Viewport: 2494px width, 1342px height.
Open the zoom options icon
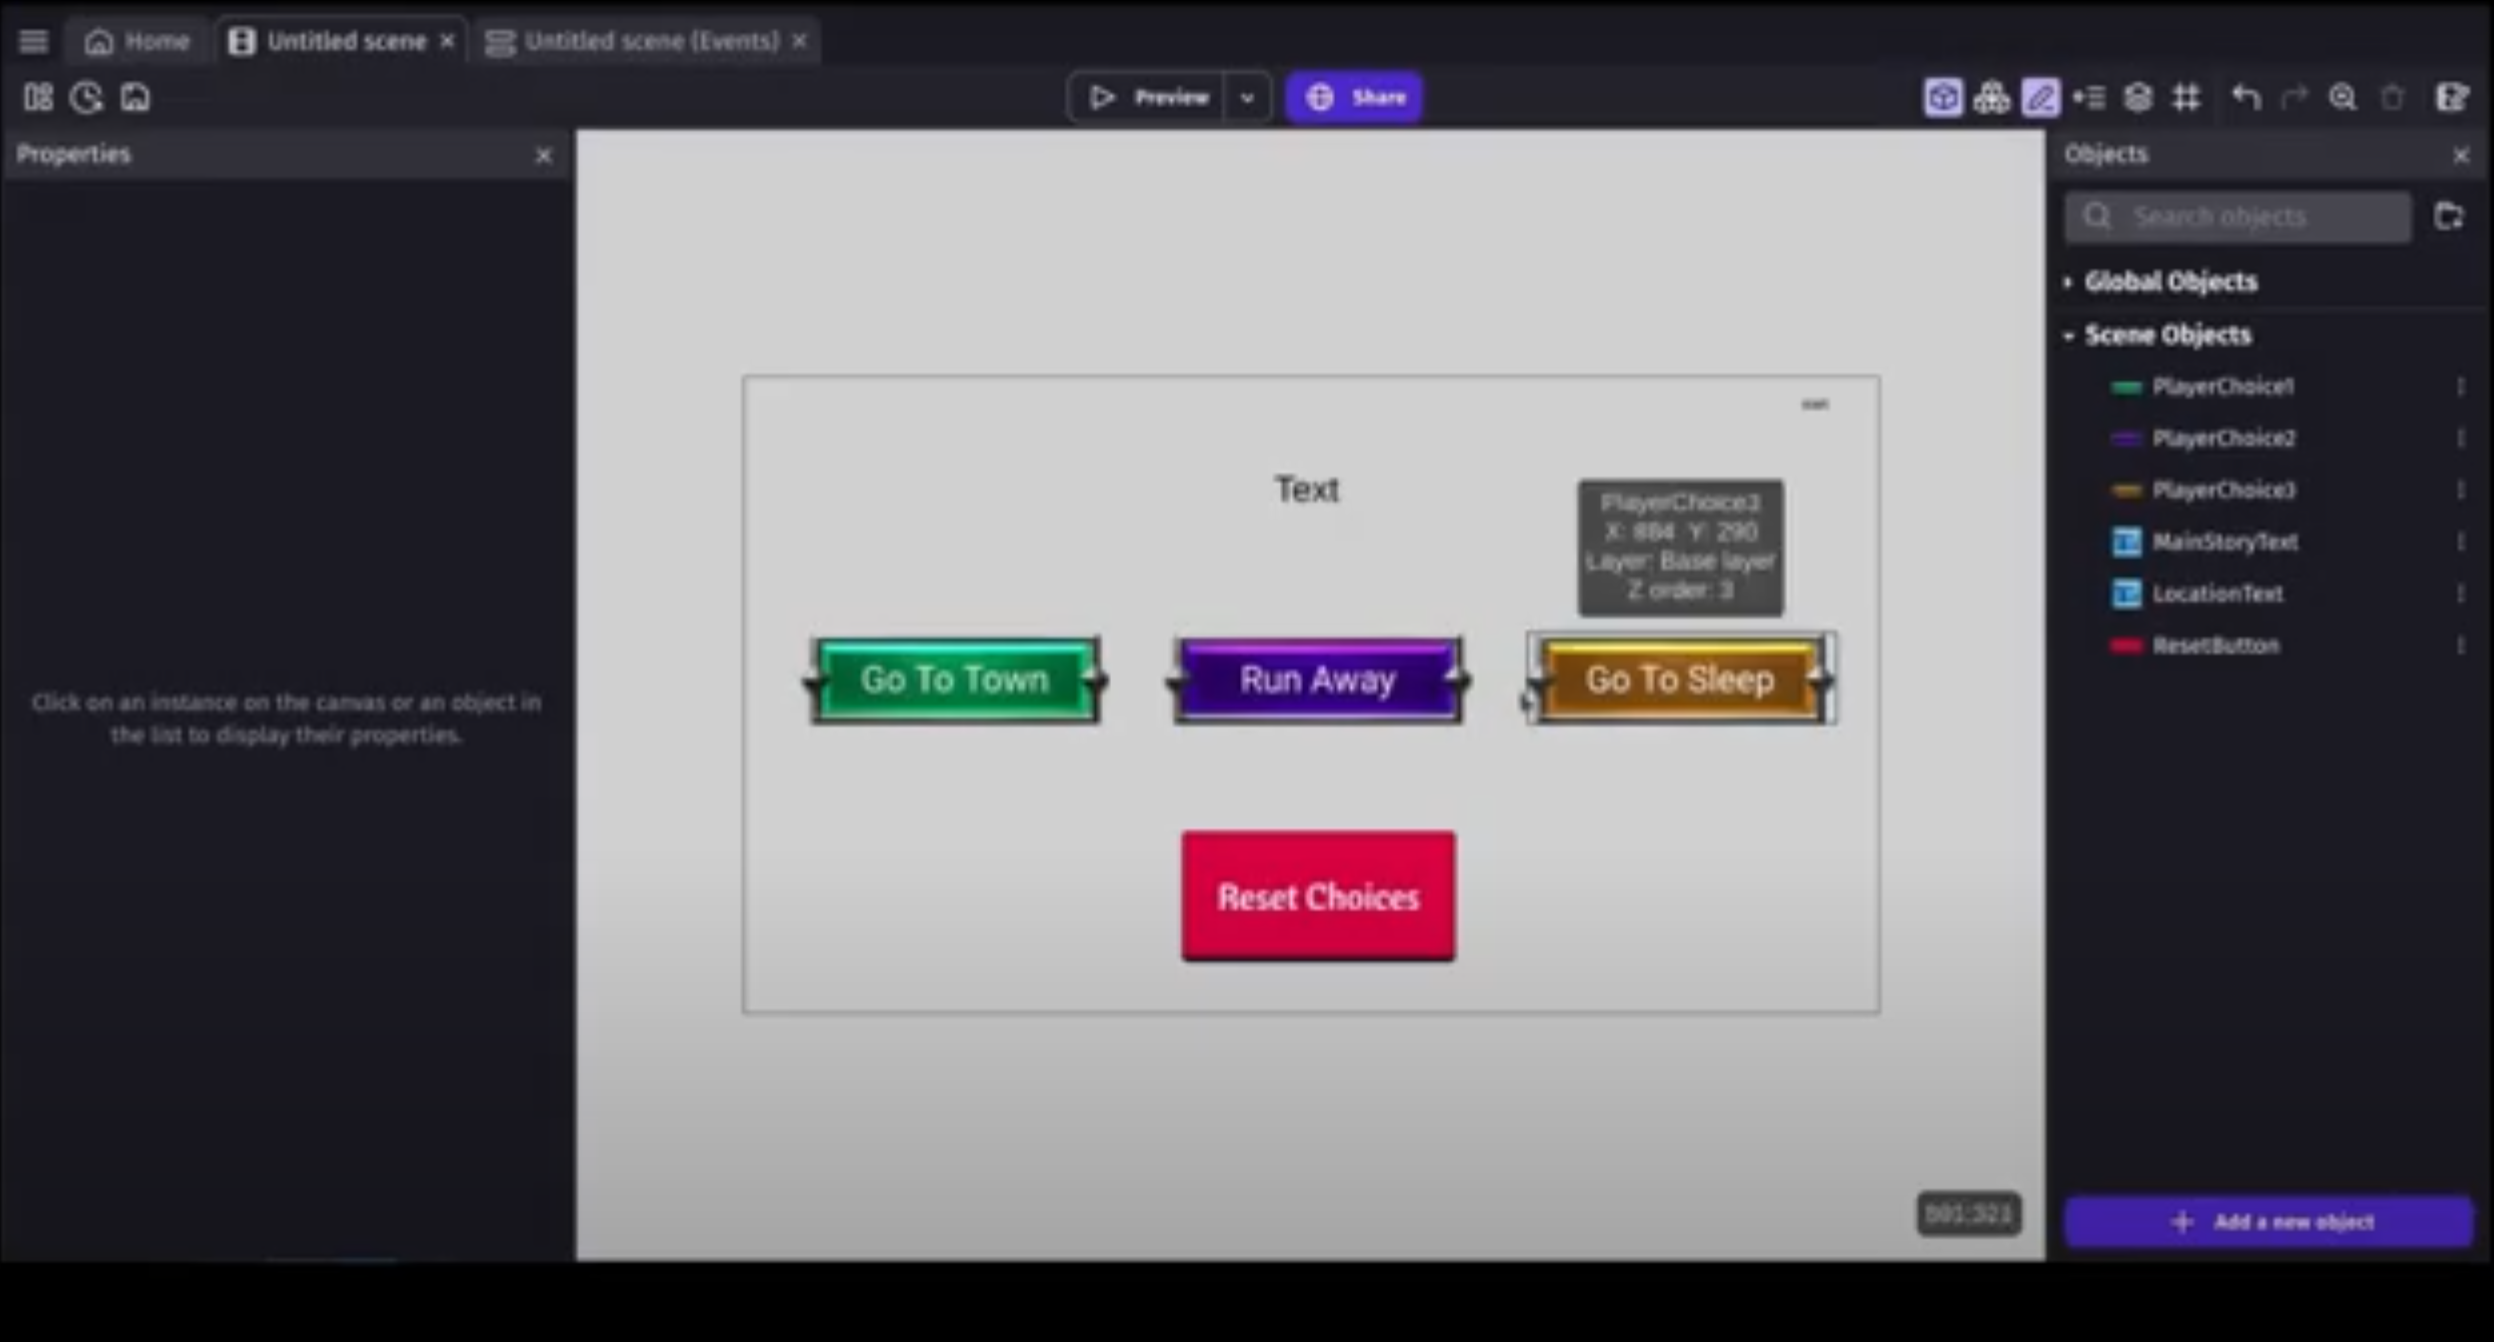[x=2342, y=98]
